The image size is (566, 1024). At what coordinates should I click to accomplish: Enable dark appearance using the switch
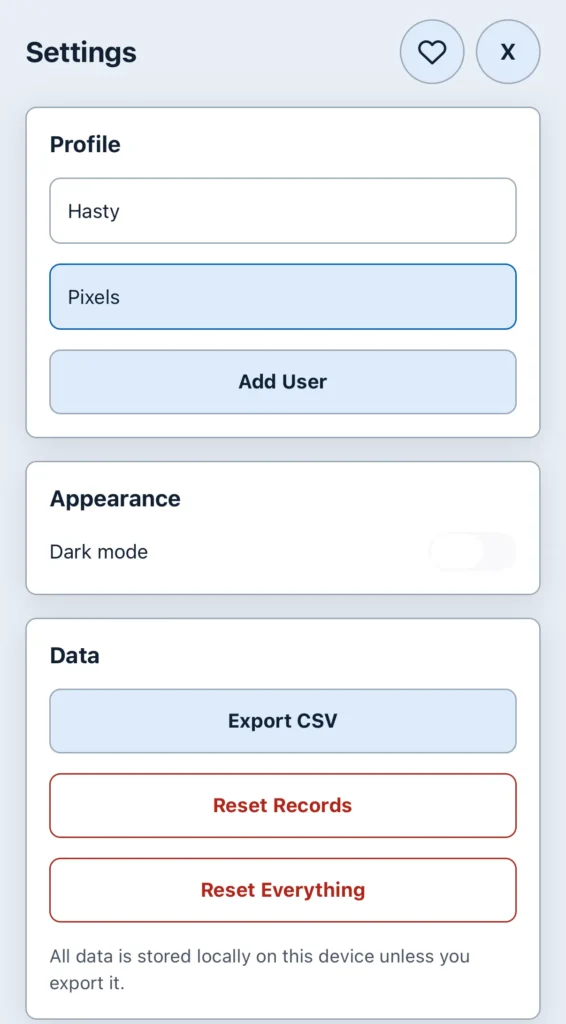coord(472,552)
